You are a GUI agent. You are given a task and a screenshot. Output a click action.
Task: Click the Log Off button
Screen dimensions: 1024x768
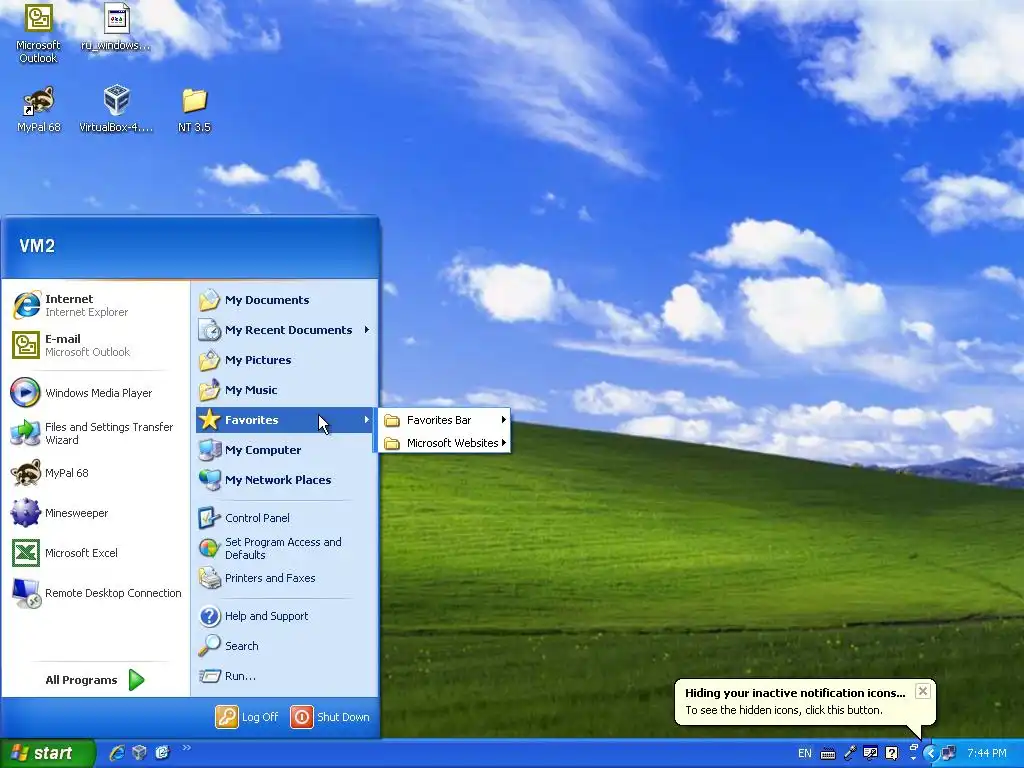(248, 716)
